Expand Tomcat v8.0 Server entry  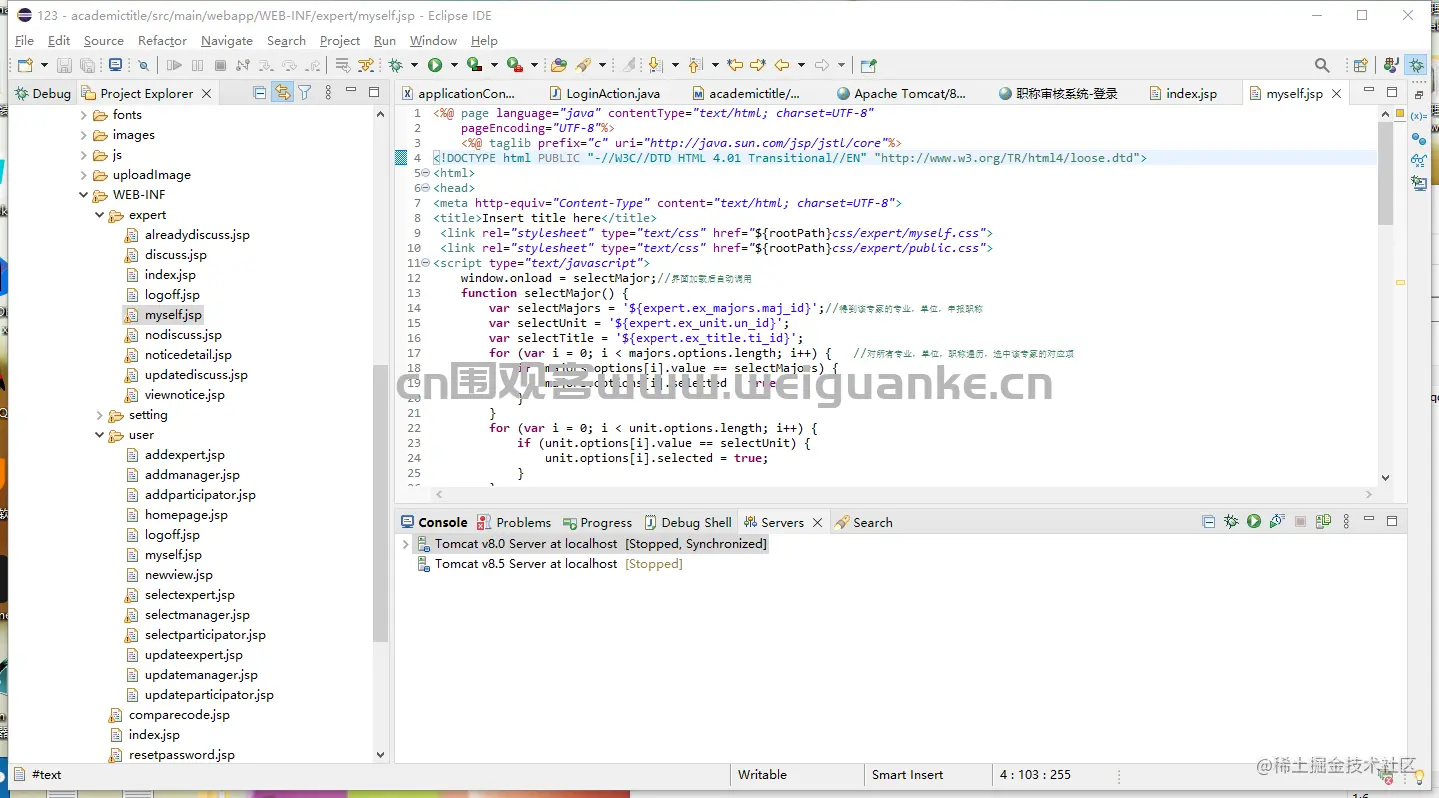point(405,544)
